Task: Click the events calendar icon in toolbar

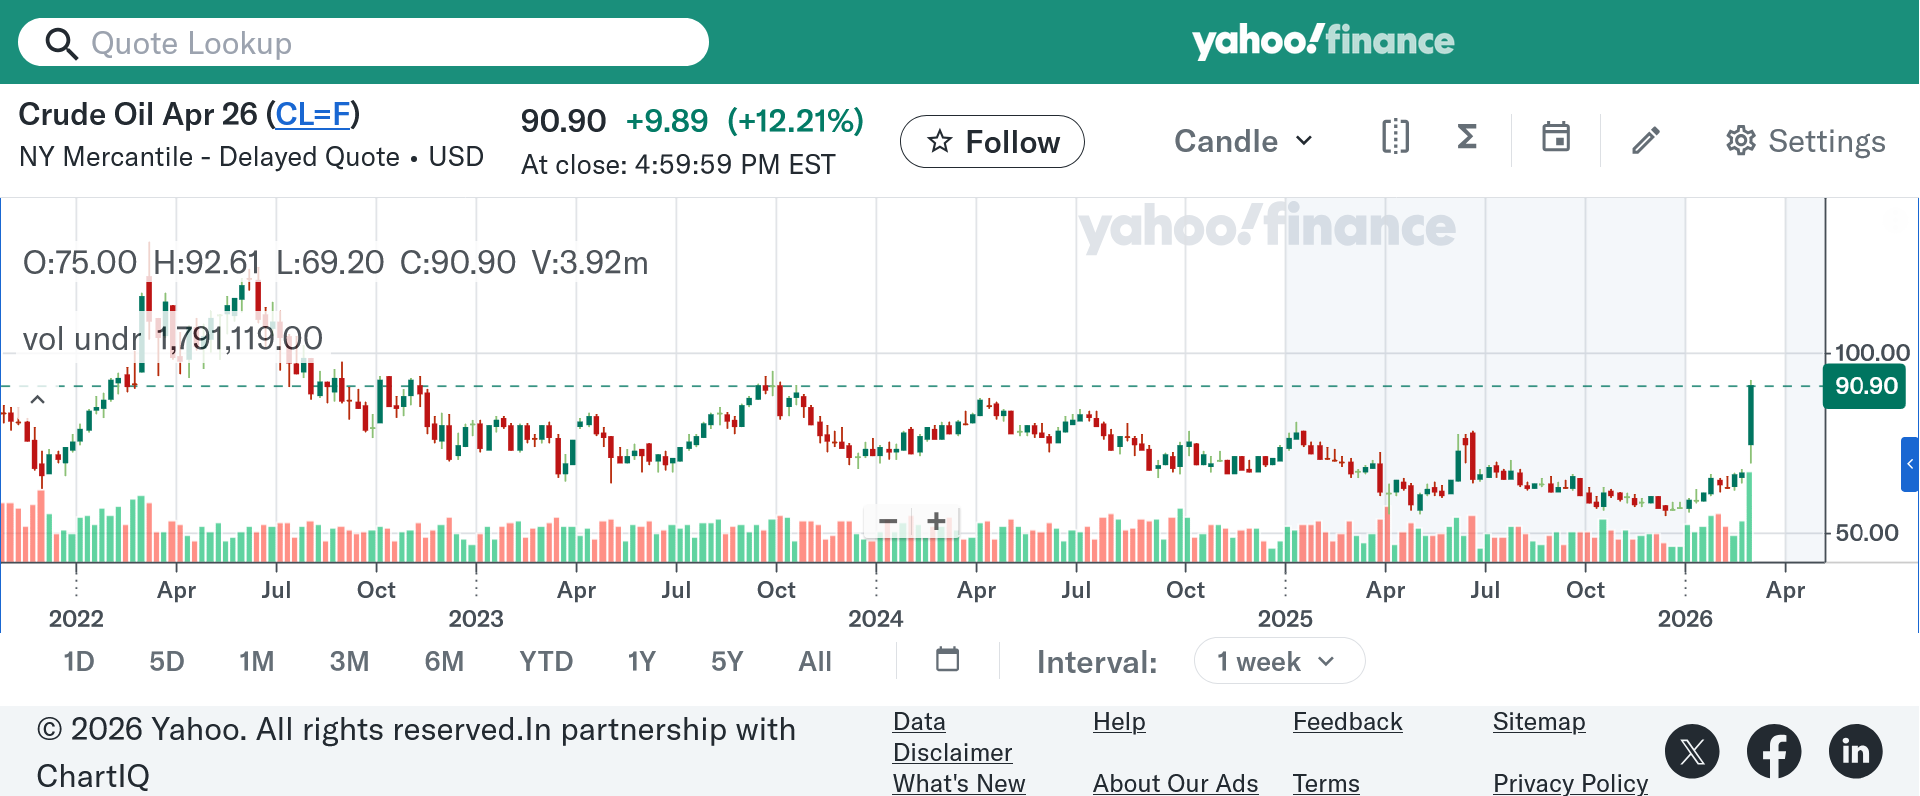Action: [x=1555, y=137]
